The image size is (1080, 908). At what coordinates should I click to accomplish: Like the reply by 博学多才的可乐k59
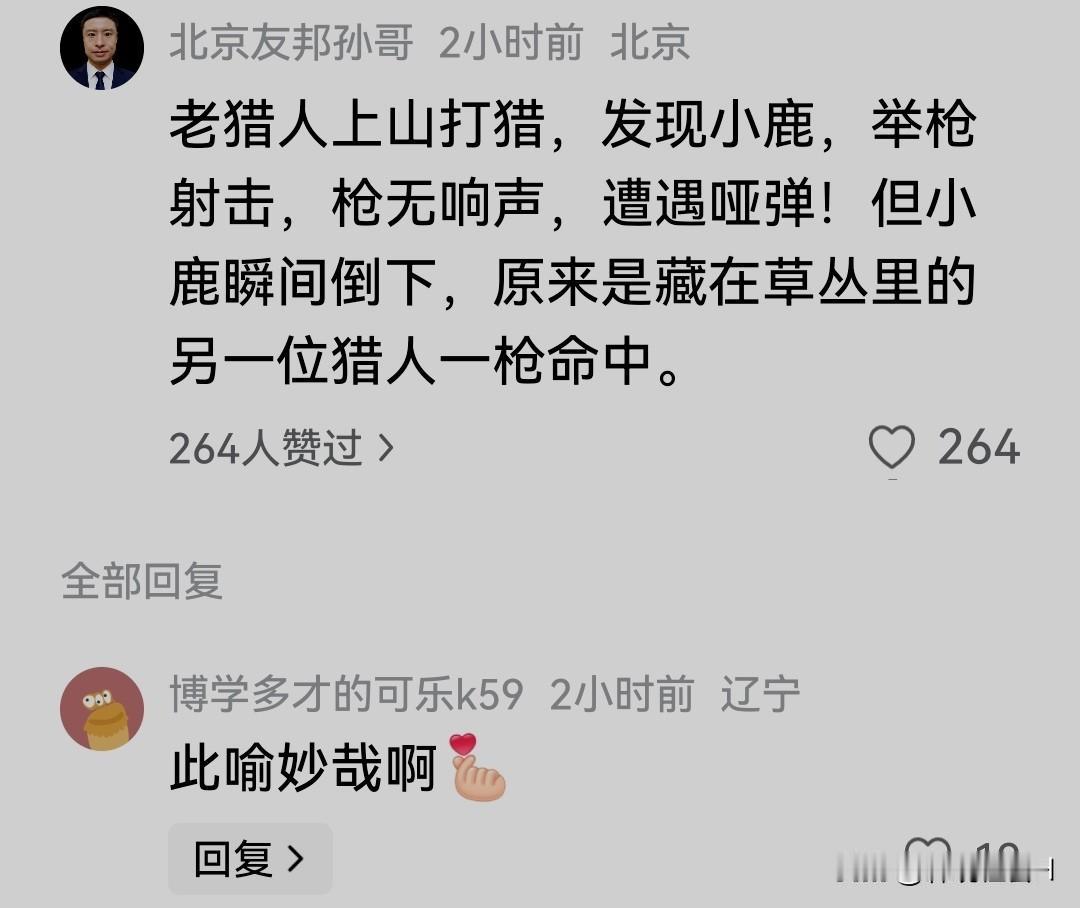[x=928, y=859]
